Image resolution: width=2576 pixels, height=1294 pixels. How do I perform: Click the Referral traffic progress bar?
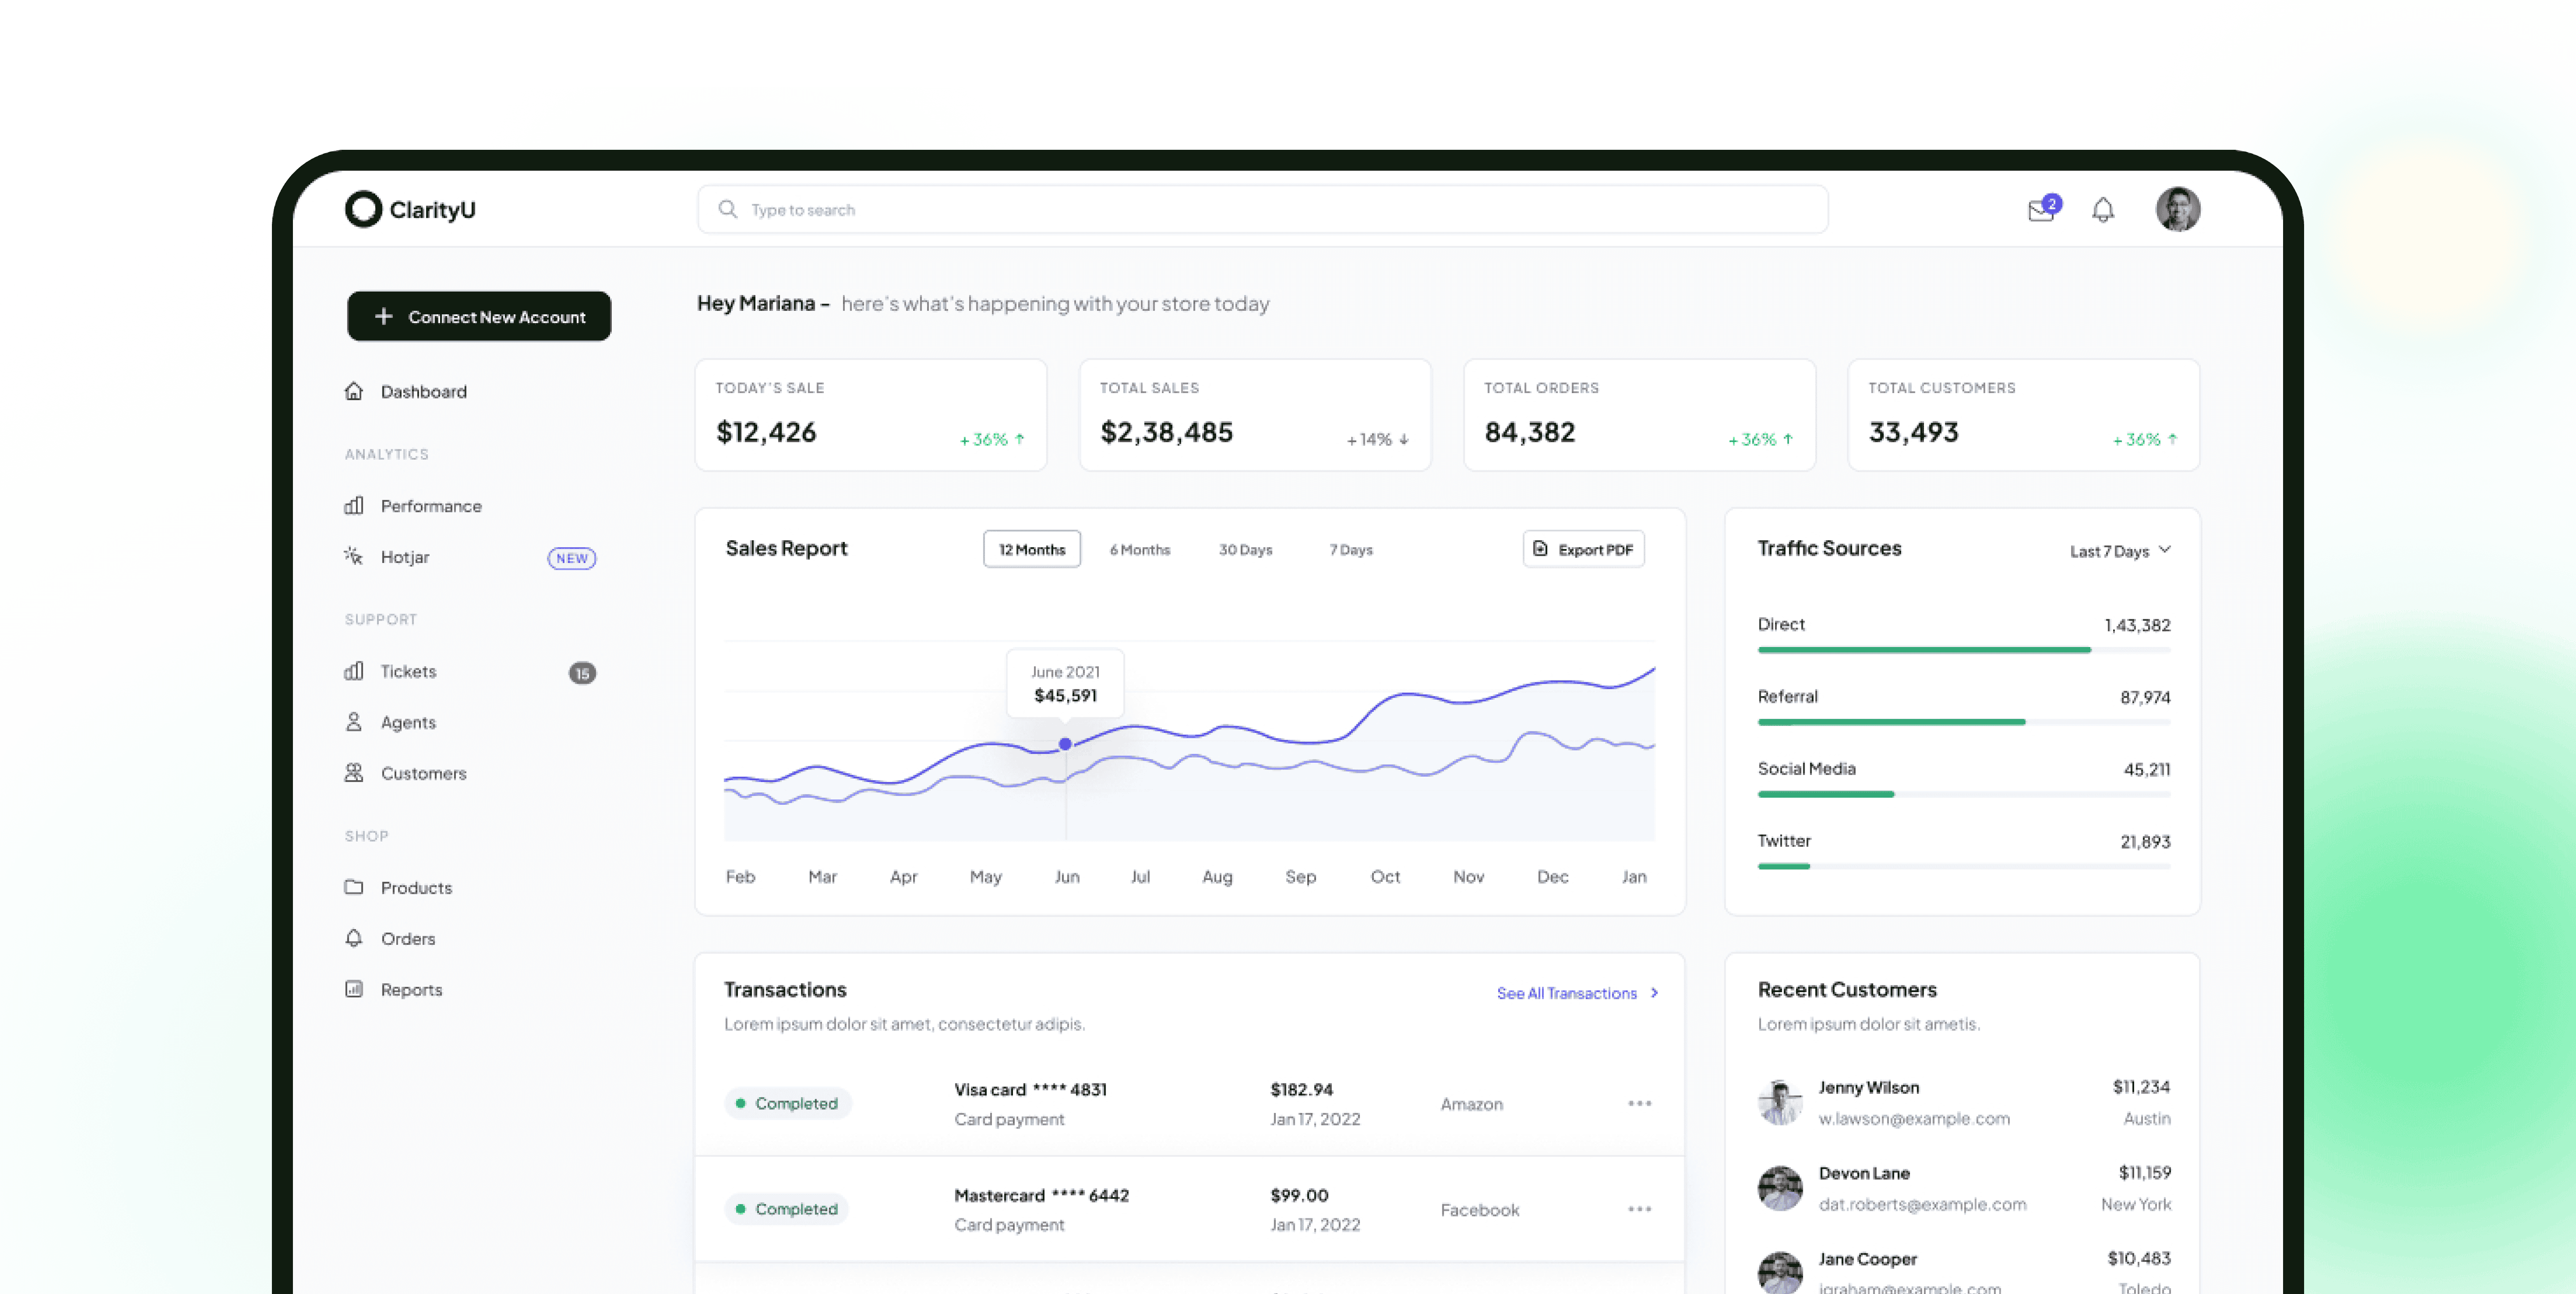coord(1964,722)
